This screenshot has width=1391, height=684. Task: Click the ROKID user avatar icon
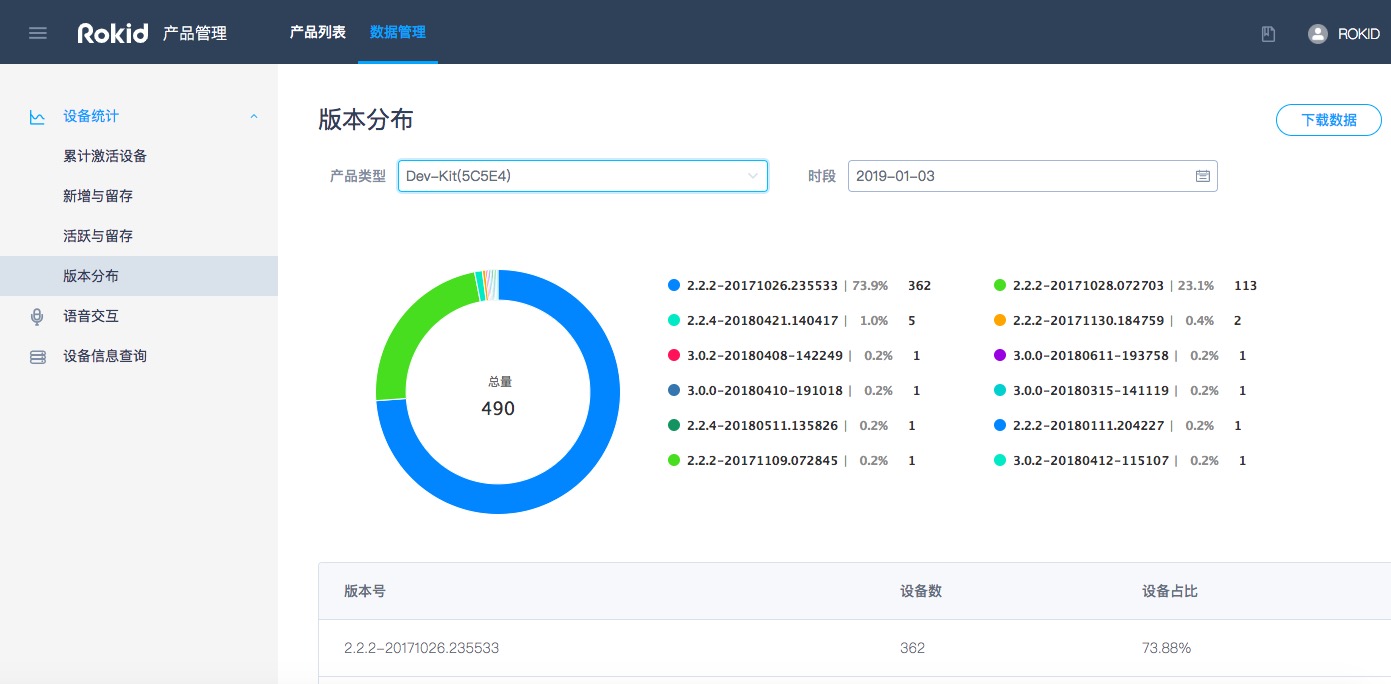(x=1317, y=34)
